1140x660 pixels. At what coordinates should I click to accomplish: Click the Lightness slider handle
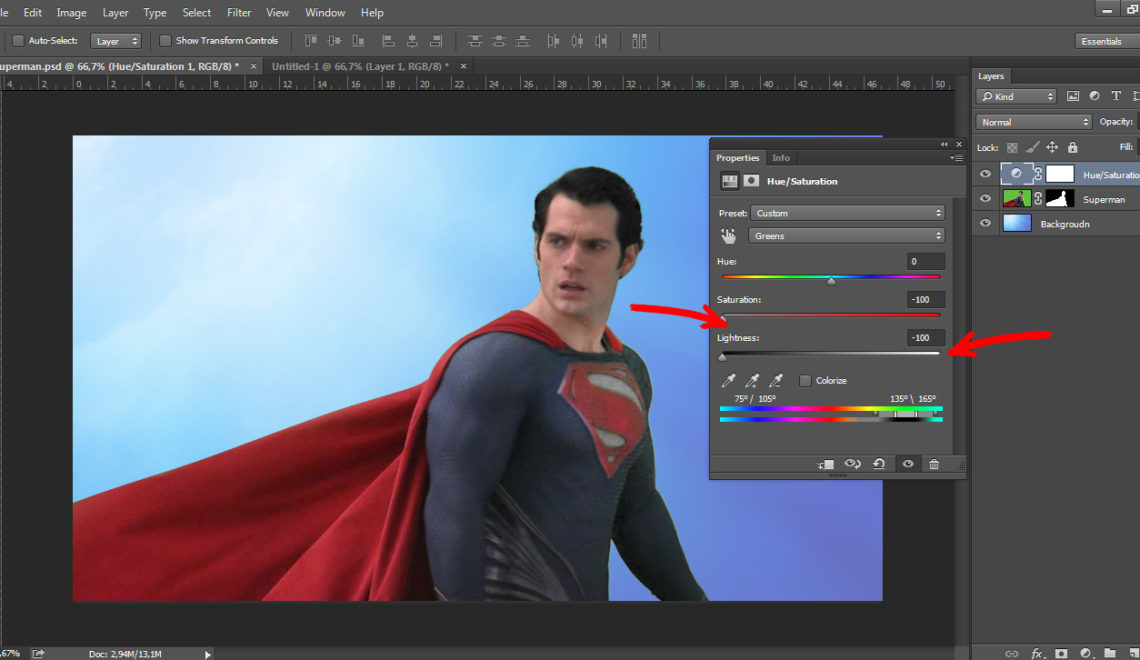(722, 358)
